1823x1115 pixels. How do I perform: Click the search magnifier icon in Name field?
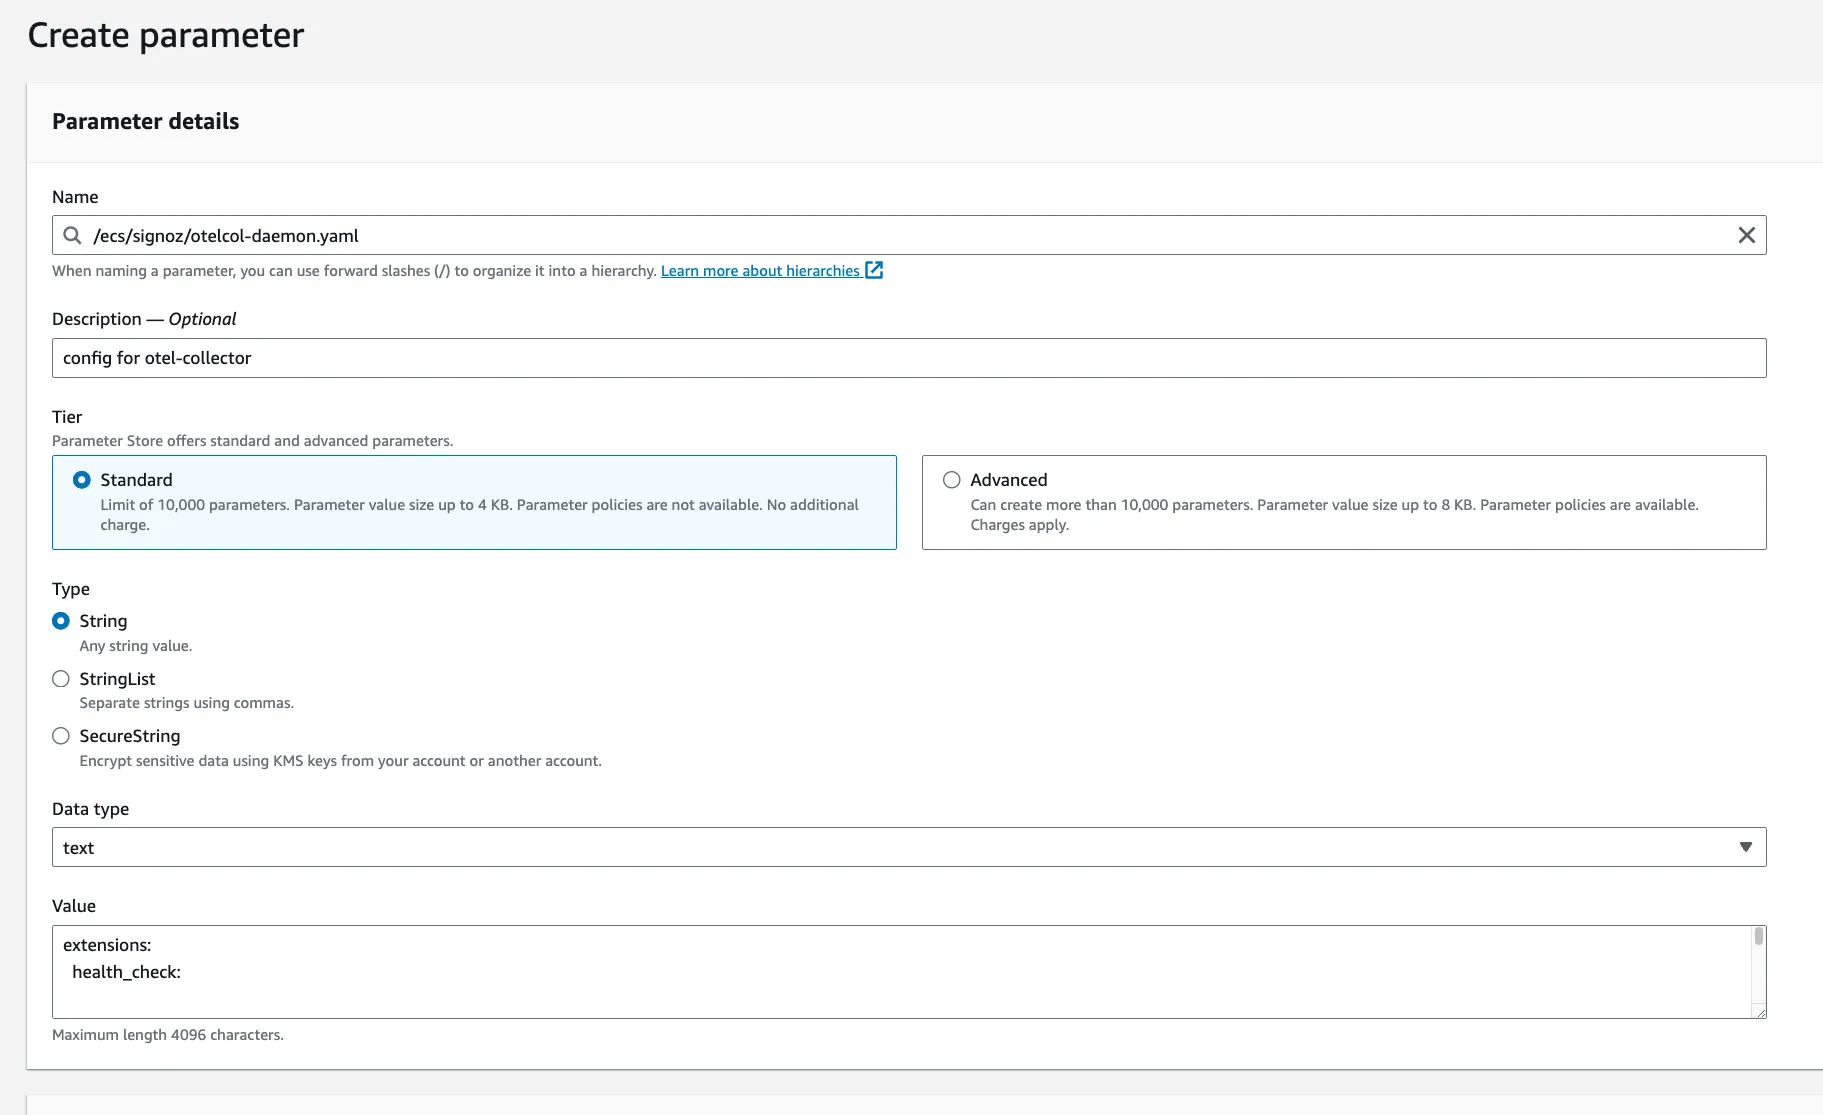(x=72, y=235)
